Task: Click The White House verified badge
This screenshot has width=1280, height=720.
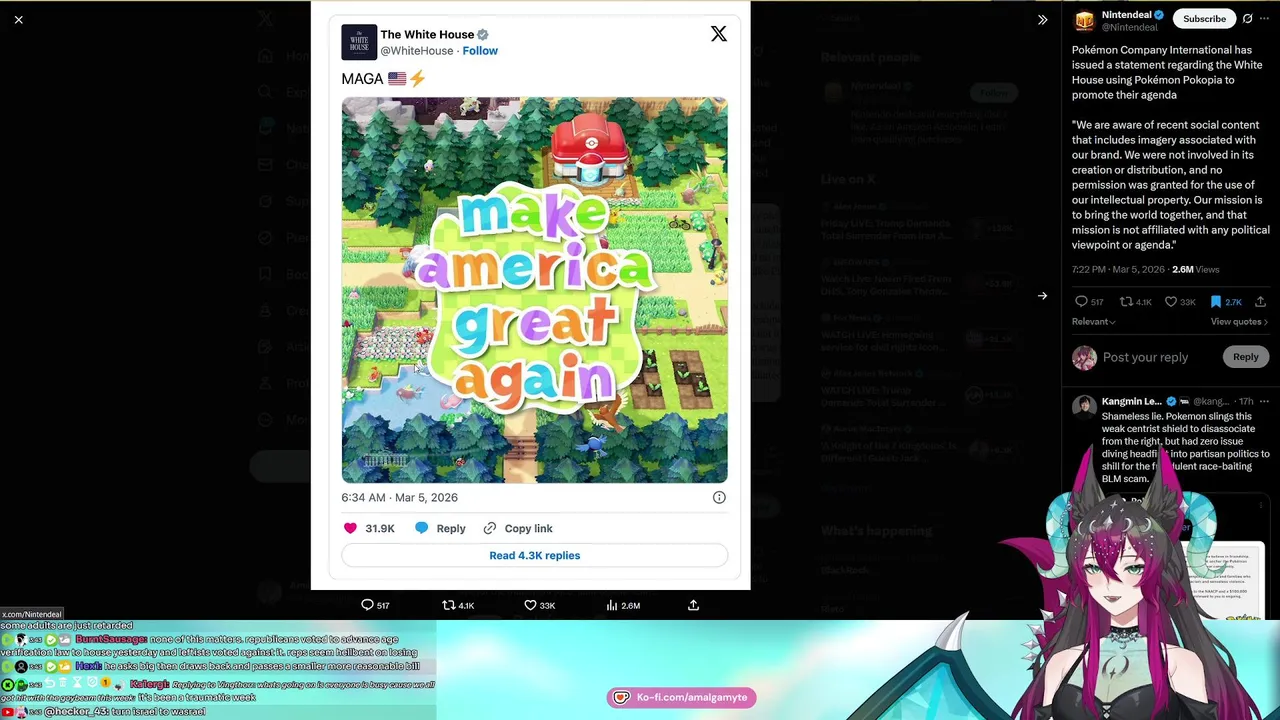Action: [483, 34]
